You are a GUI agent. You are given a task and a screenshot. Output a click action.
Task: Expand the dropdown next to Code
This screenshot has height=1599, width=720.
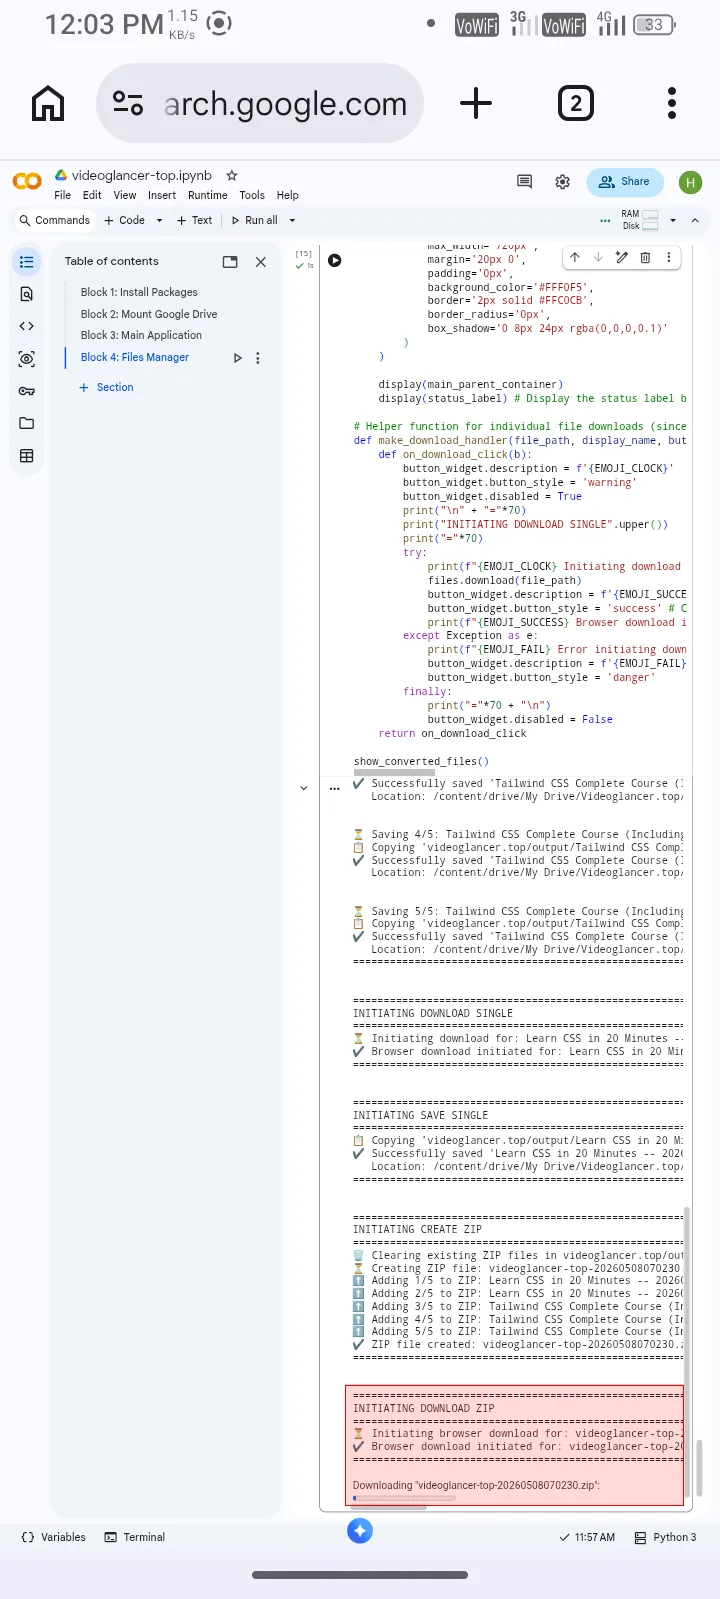[159, 220]
